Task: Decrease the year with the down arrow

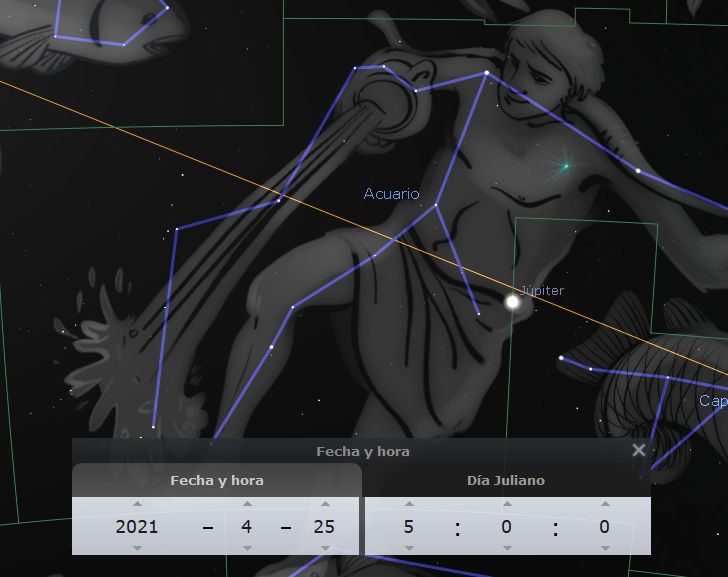Action: pyautogui.click(x=137, y=548)
